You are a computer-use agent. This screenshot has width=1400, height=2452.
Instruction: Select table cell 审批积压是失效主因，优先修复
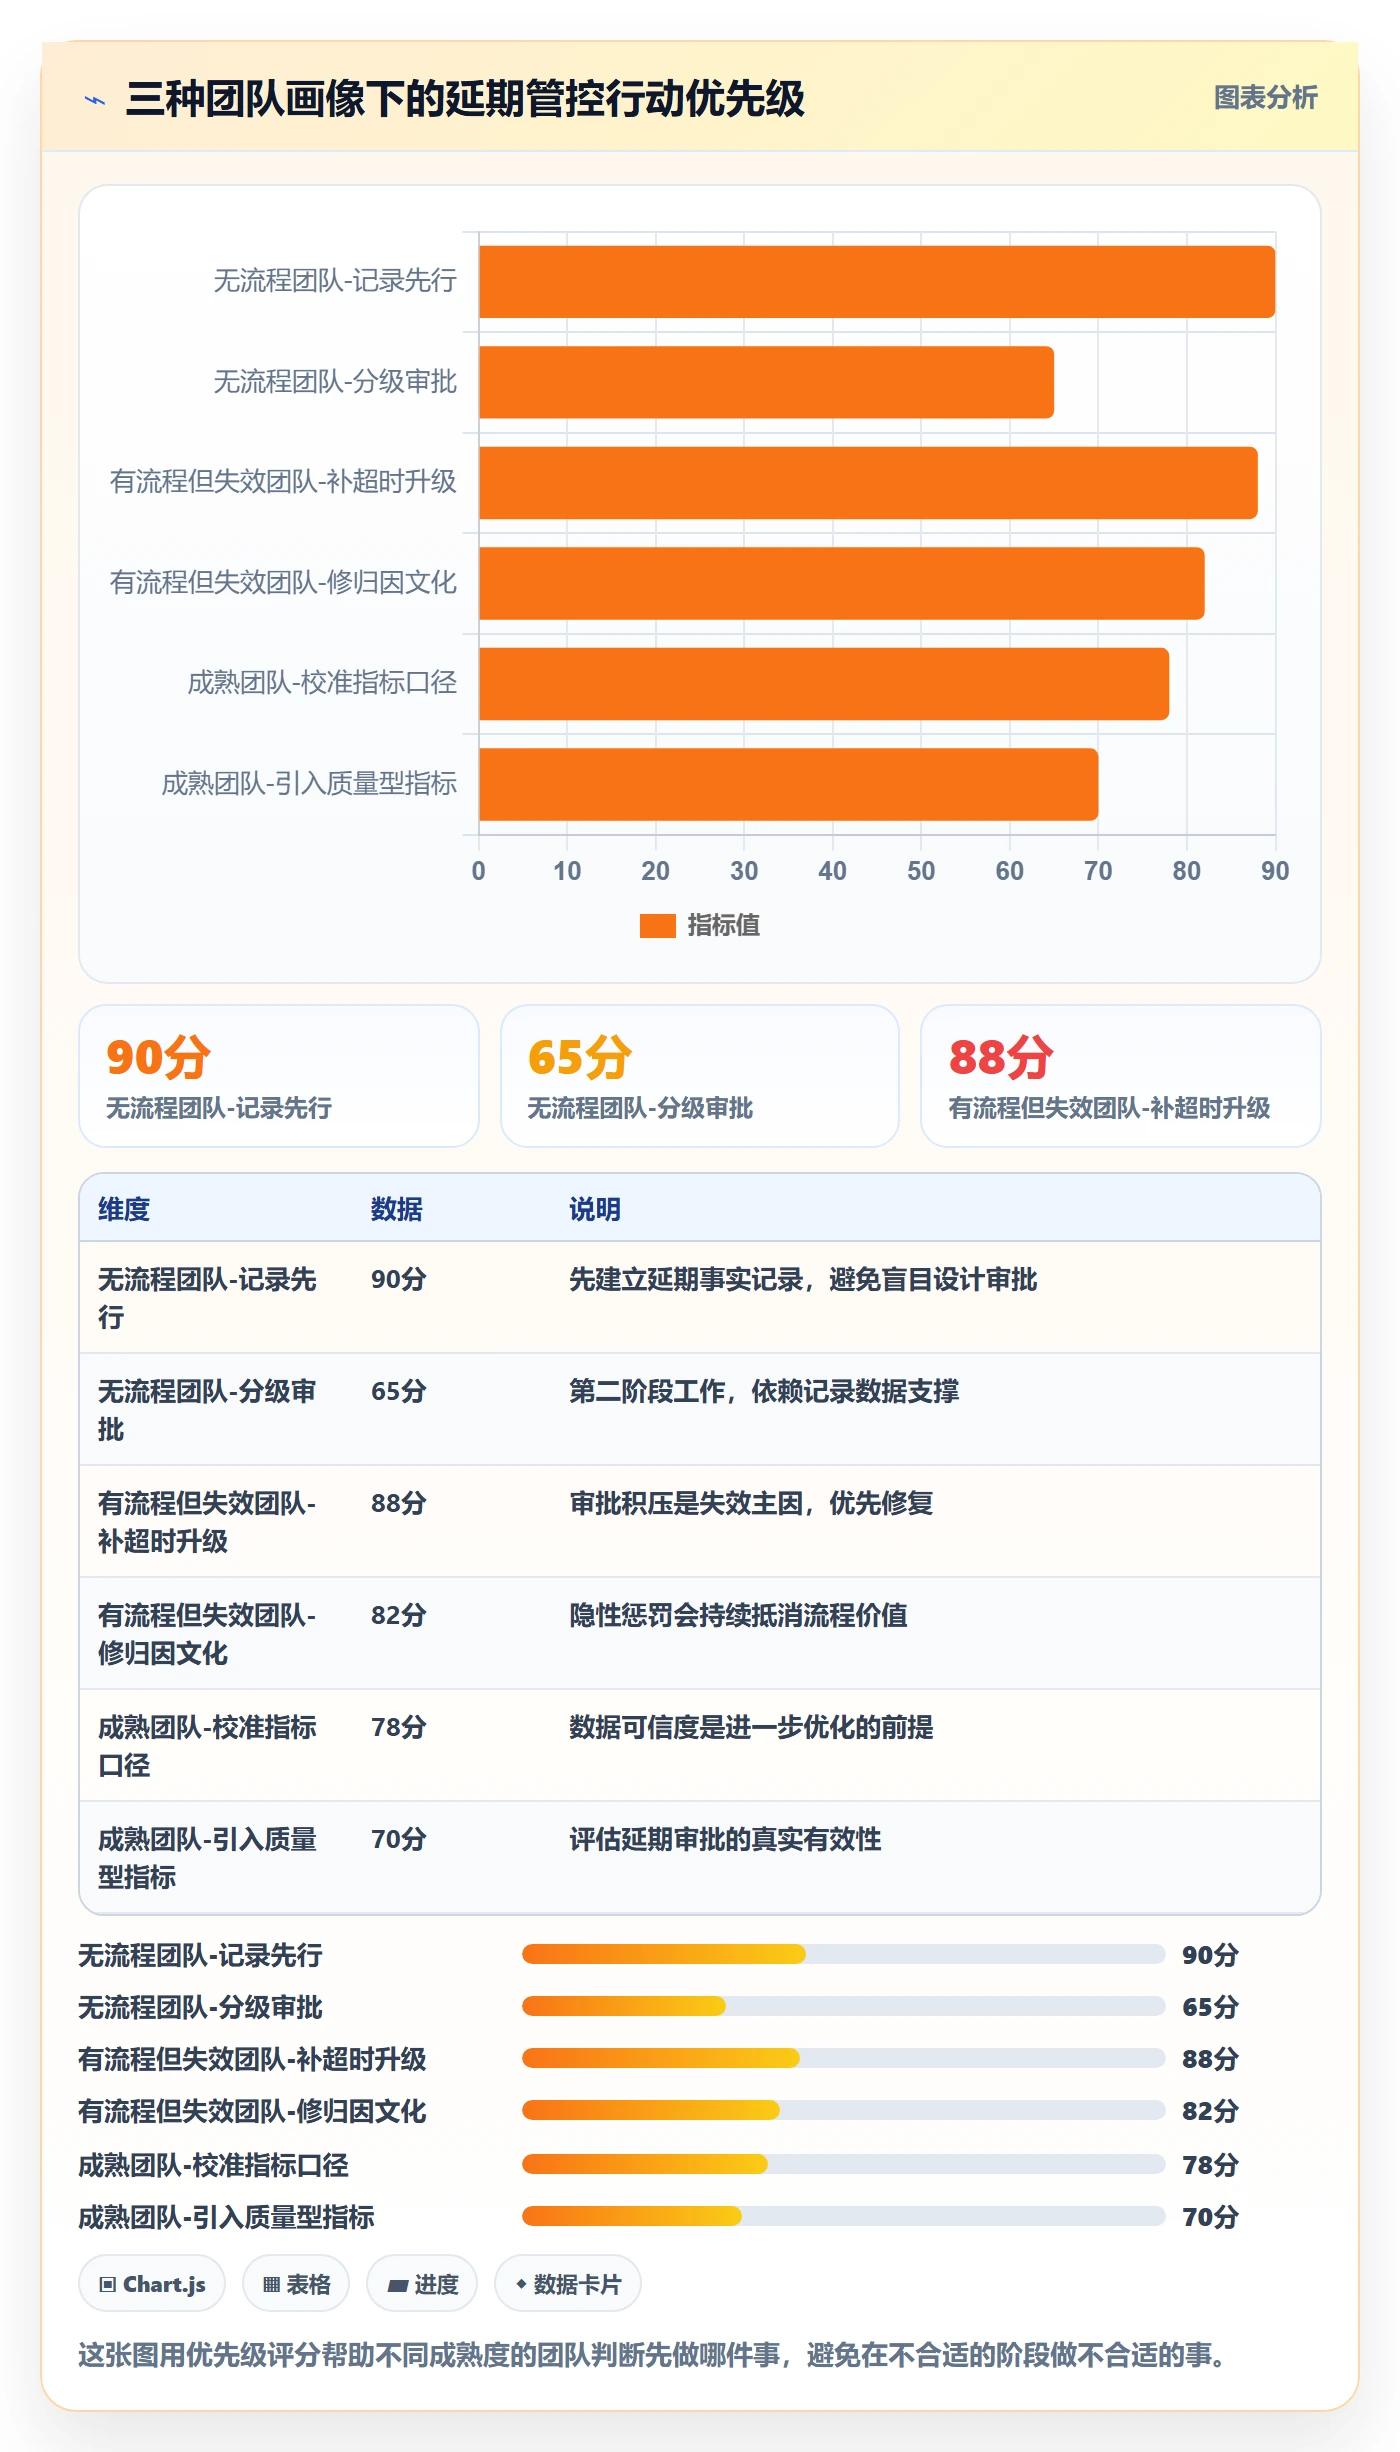(751, 1503)
